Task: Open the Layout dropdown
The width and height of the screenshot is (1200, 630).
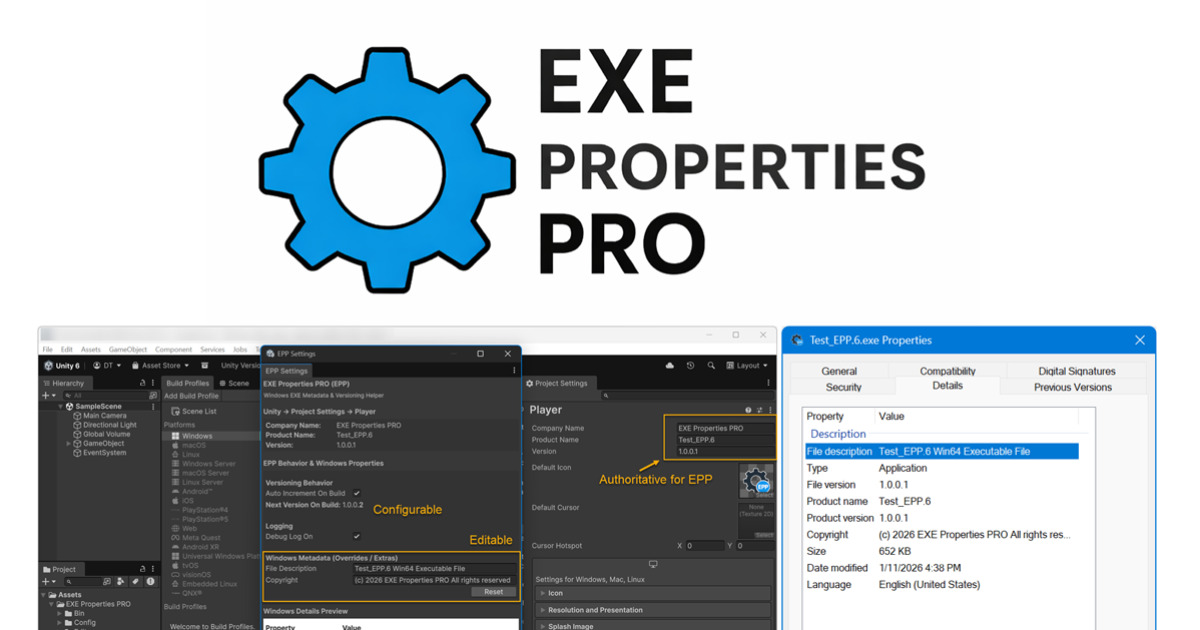Action: click(x=747, y=366)
